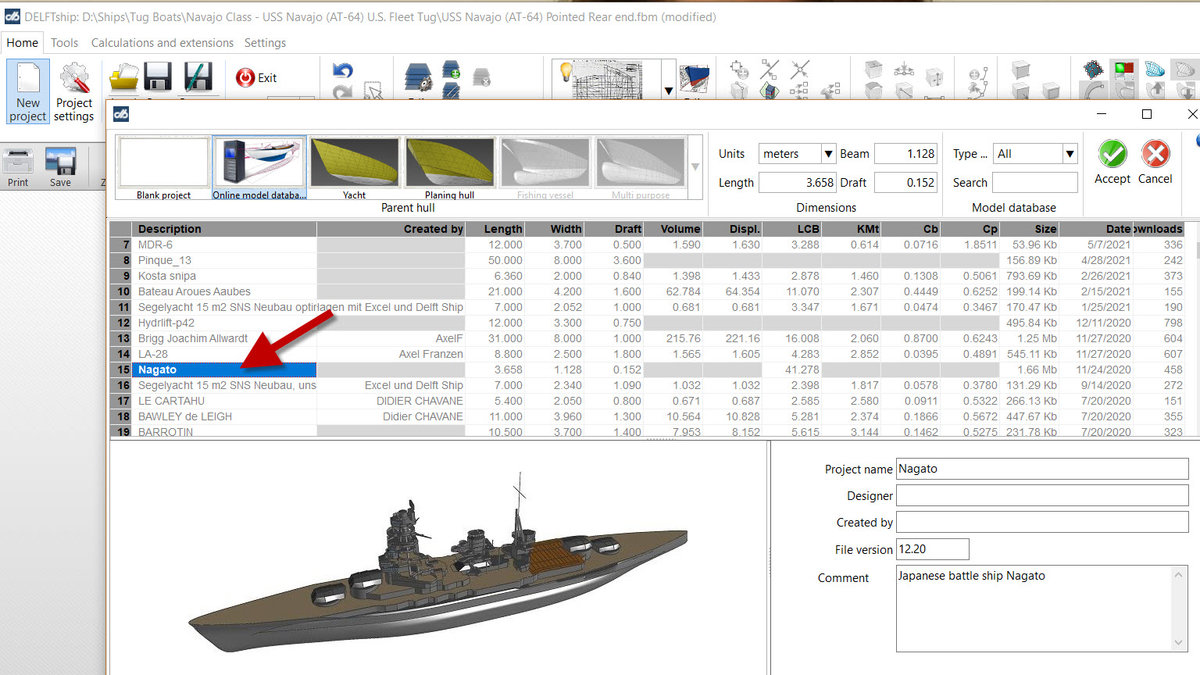
Task: Click the Designer text field
Action: pyautogui.click(x=1041, y=496)
